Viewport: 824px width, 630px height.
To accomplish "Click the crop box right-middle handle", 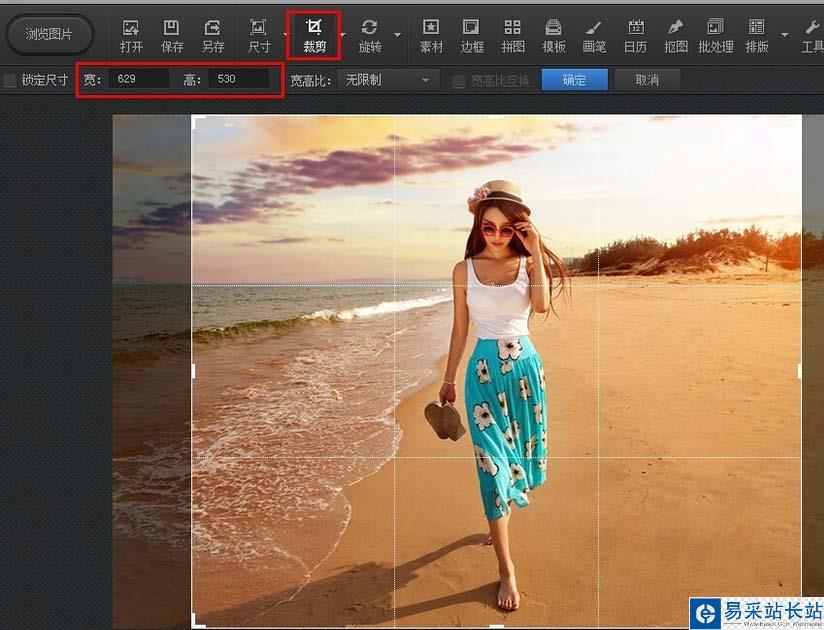I will (x=800, y=371).
